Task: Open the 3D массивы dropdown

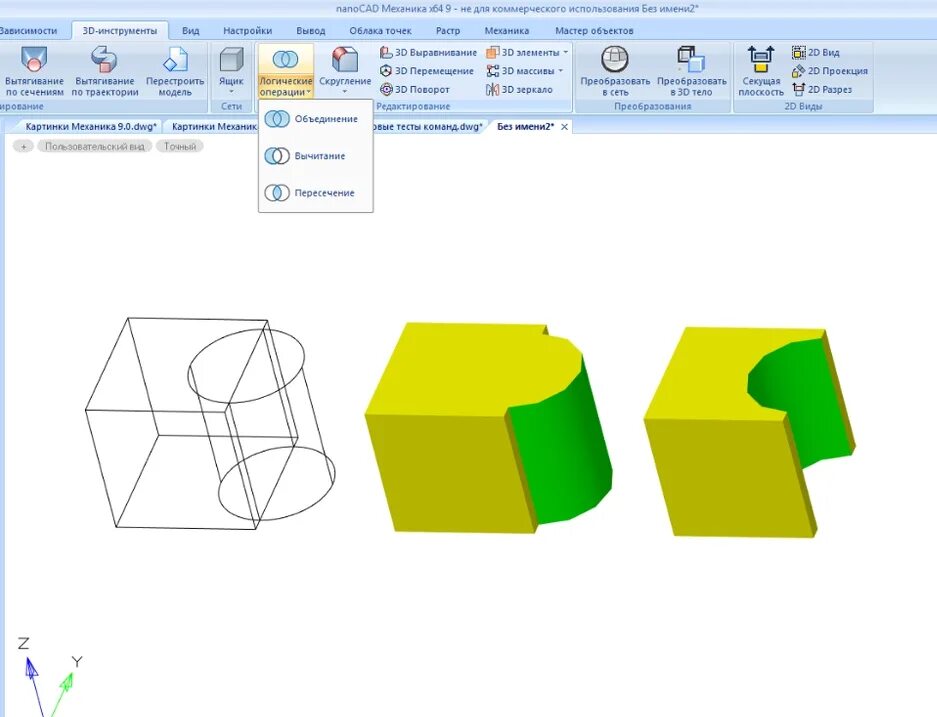Action: pyautogui.click(x=524, y=71)
